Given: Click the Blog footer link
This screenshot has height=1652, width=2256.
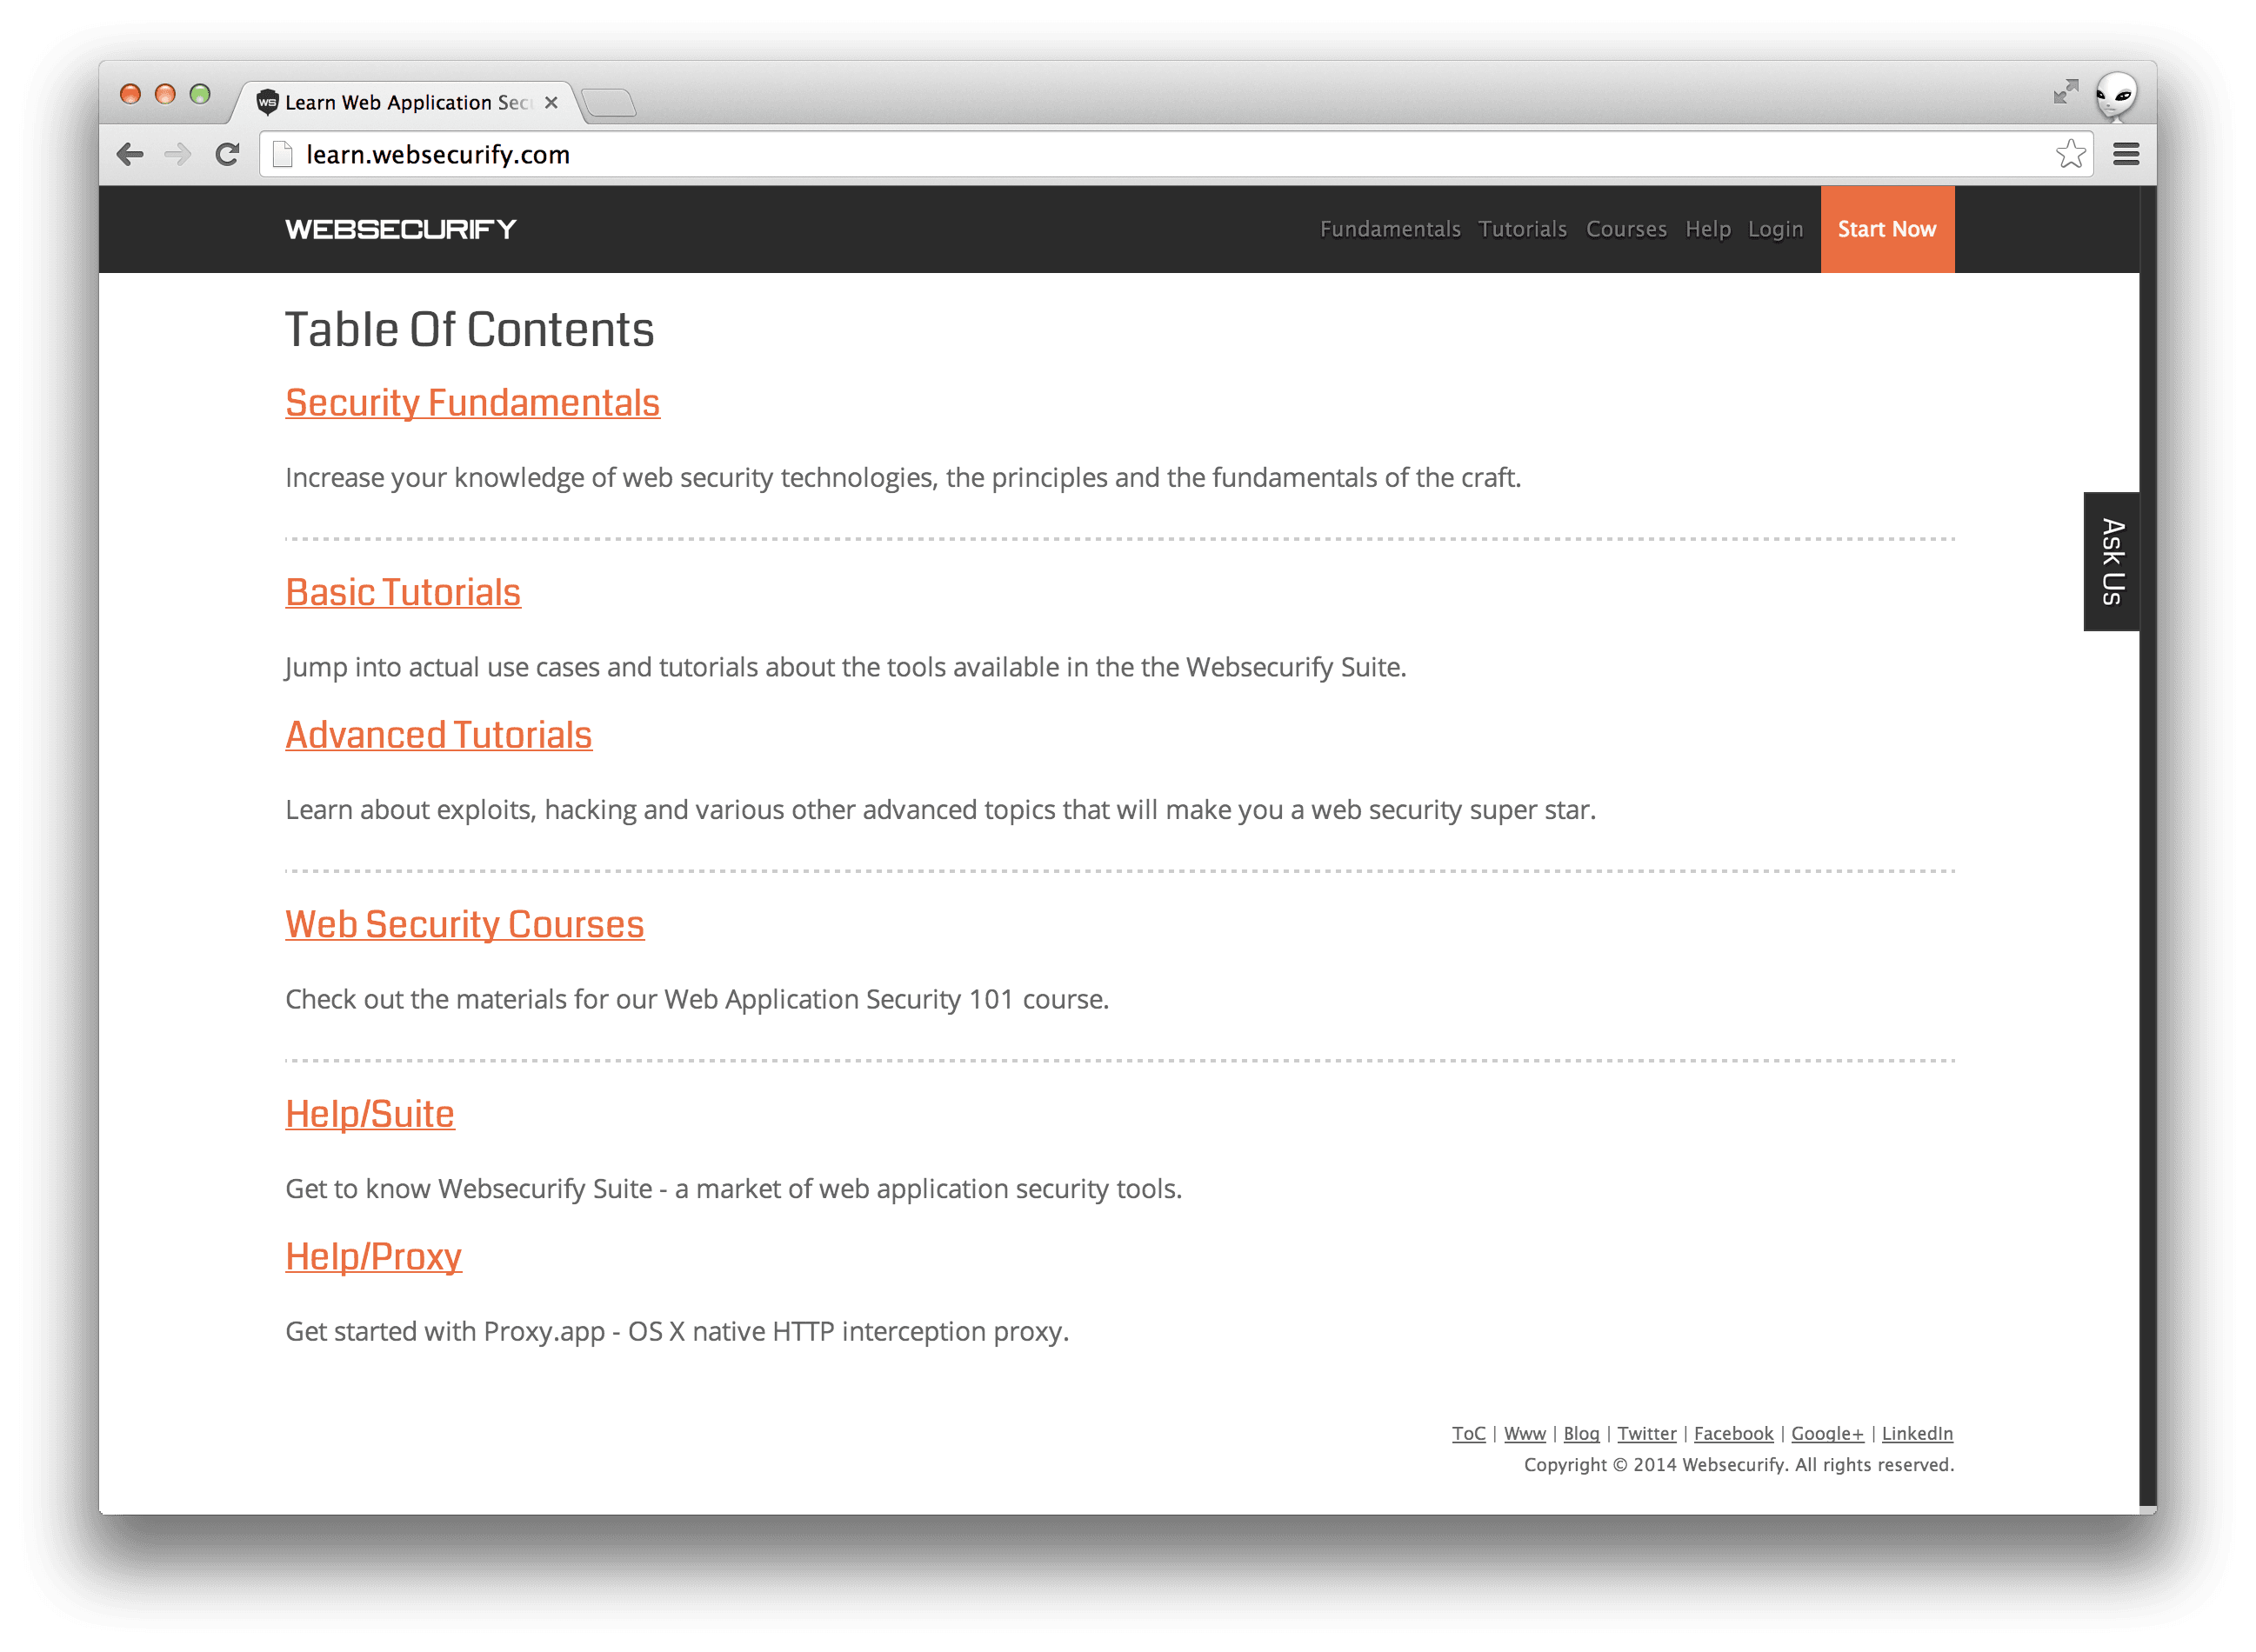Looking at the screenshot, I should (x=1581, y=1433).
